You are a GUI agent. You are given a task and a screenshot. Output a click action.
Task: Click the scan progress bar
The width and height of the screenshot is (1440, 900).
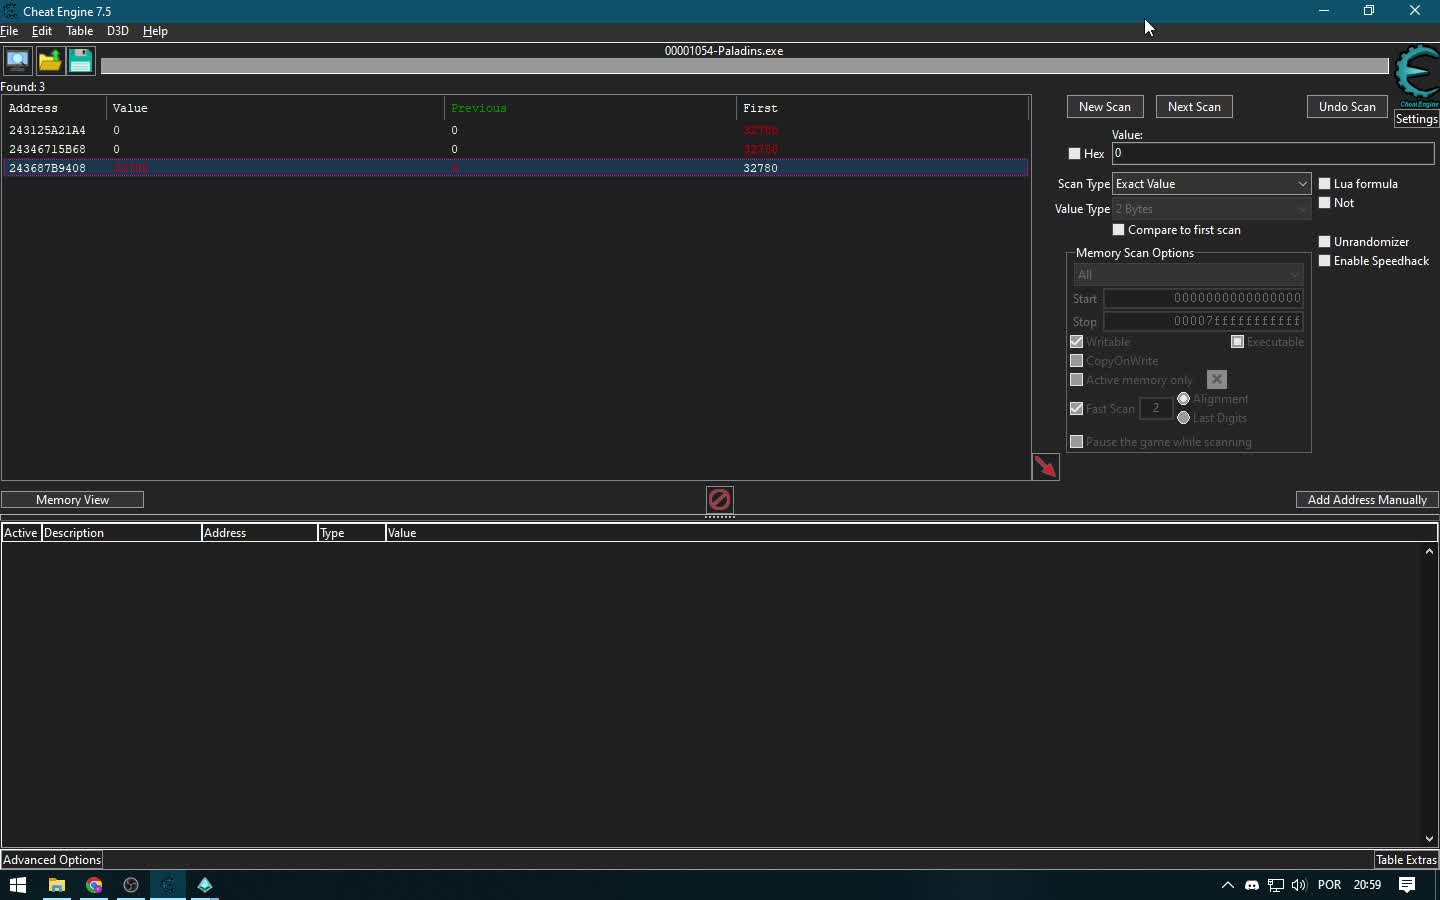744,67
